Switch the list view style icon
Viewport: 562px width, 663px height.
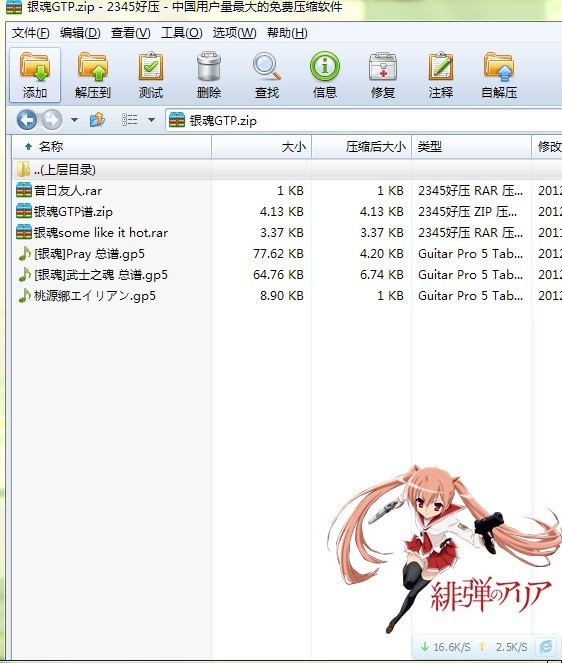coord(129,120)
